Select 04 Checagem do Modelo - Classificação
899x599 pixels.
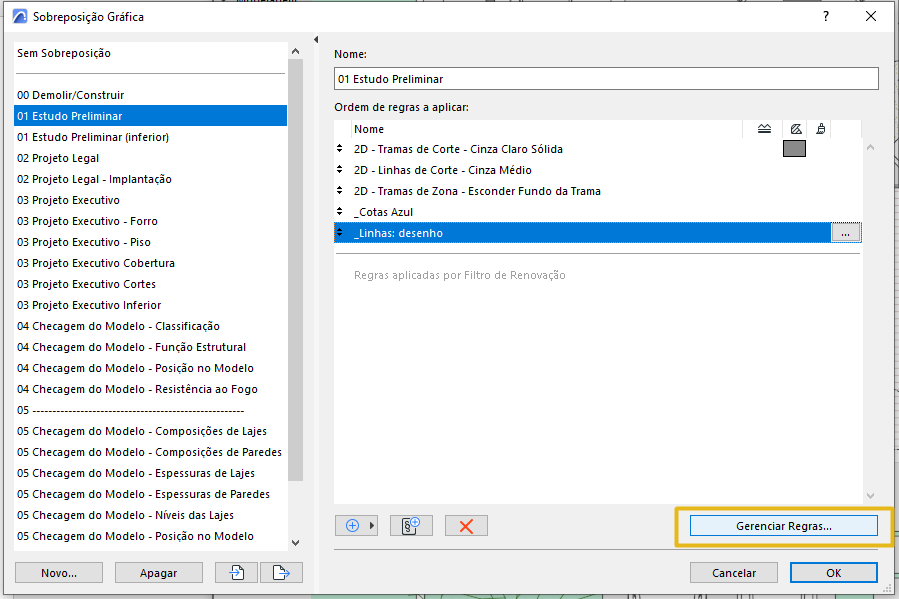150,326
